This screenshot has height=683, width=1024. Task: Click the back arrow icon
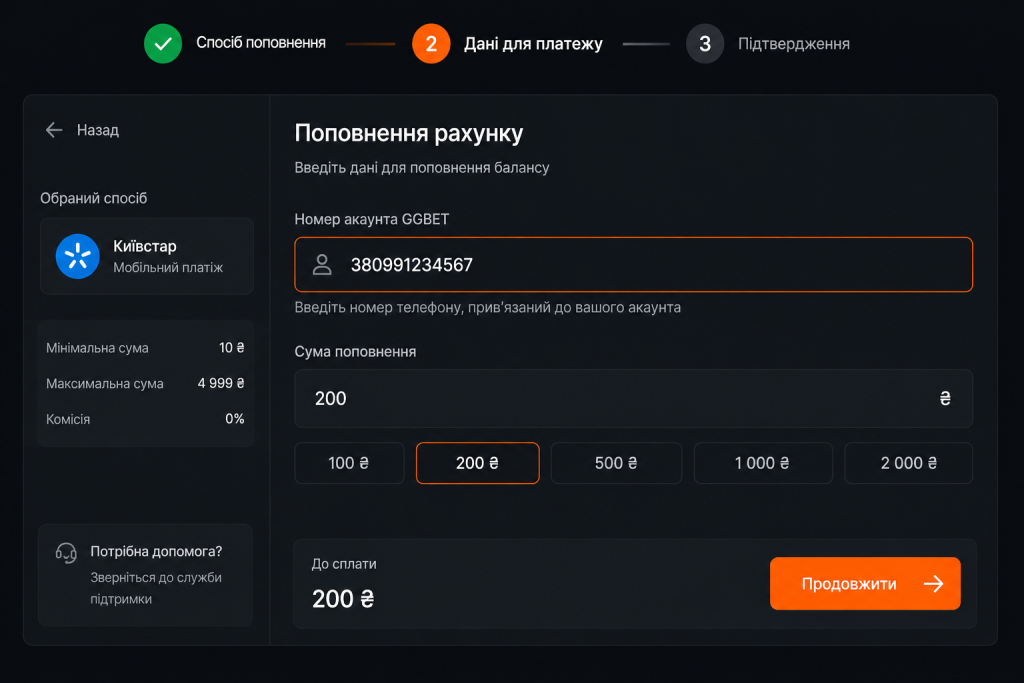54,130
